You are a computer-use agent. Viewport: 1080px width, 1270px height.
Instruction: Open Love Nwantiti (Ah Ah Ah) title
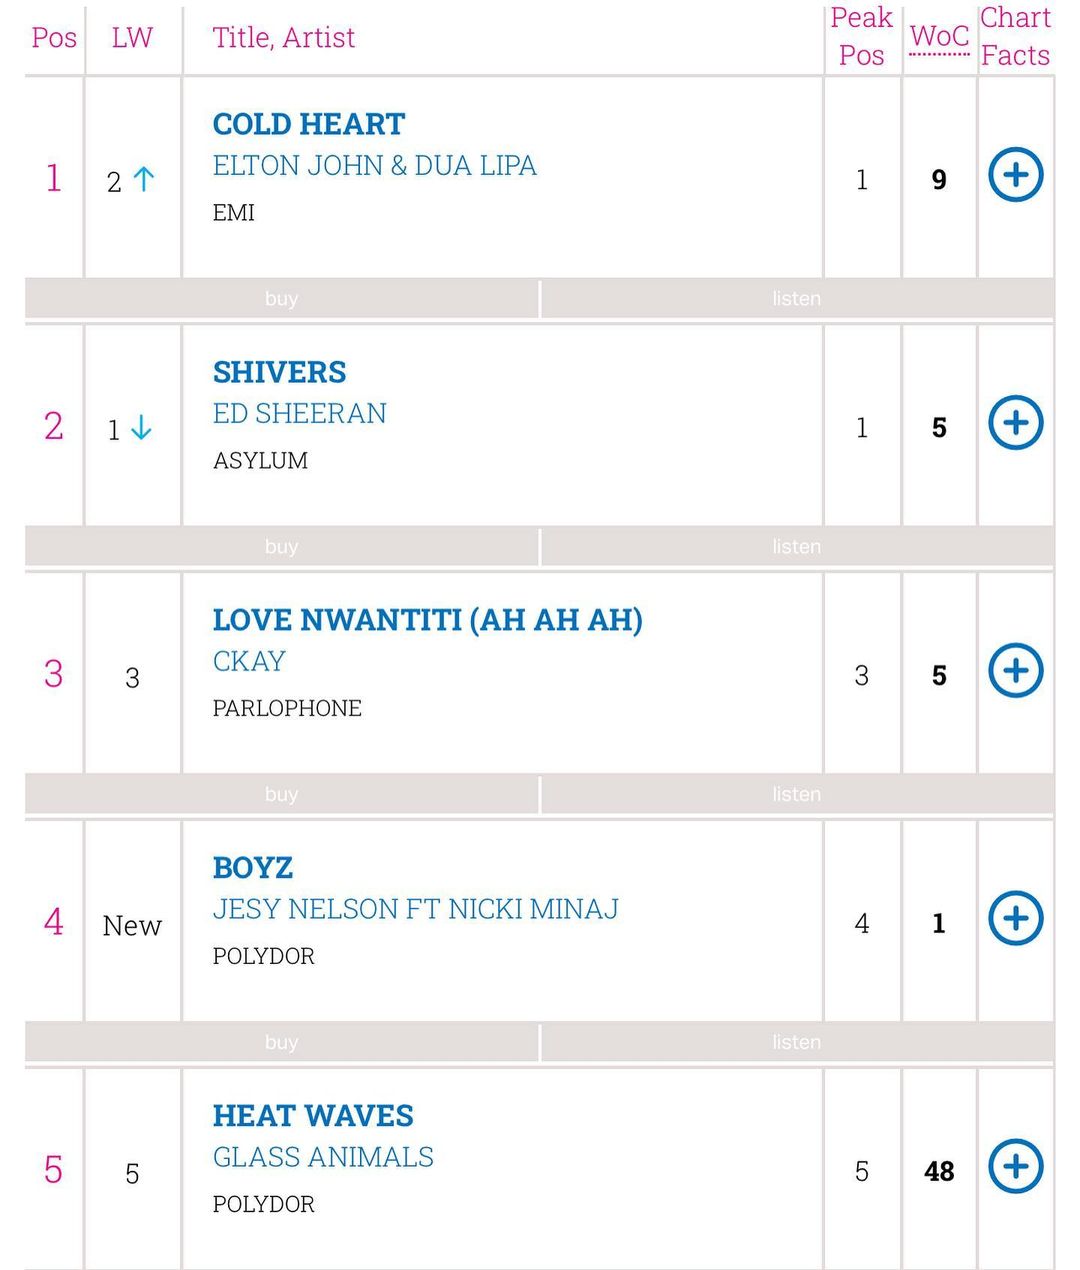427,620
